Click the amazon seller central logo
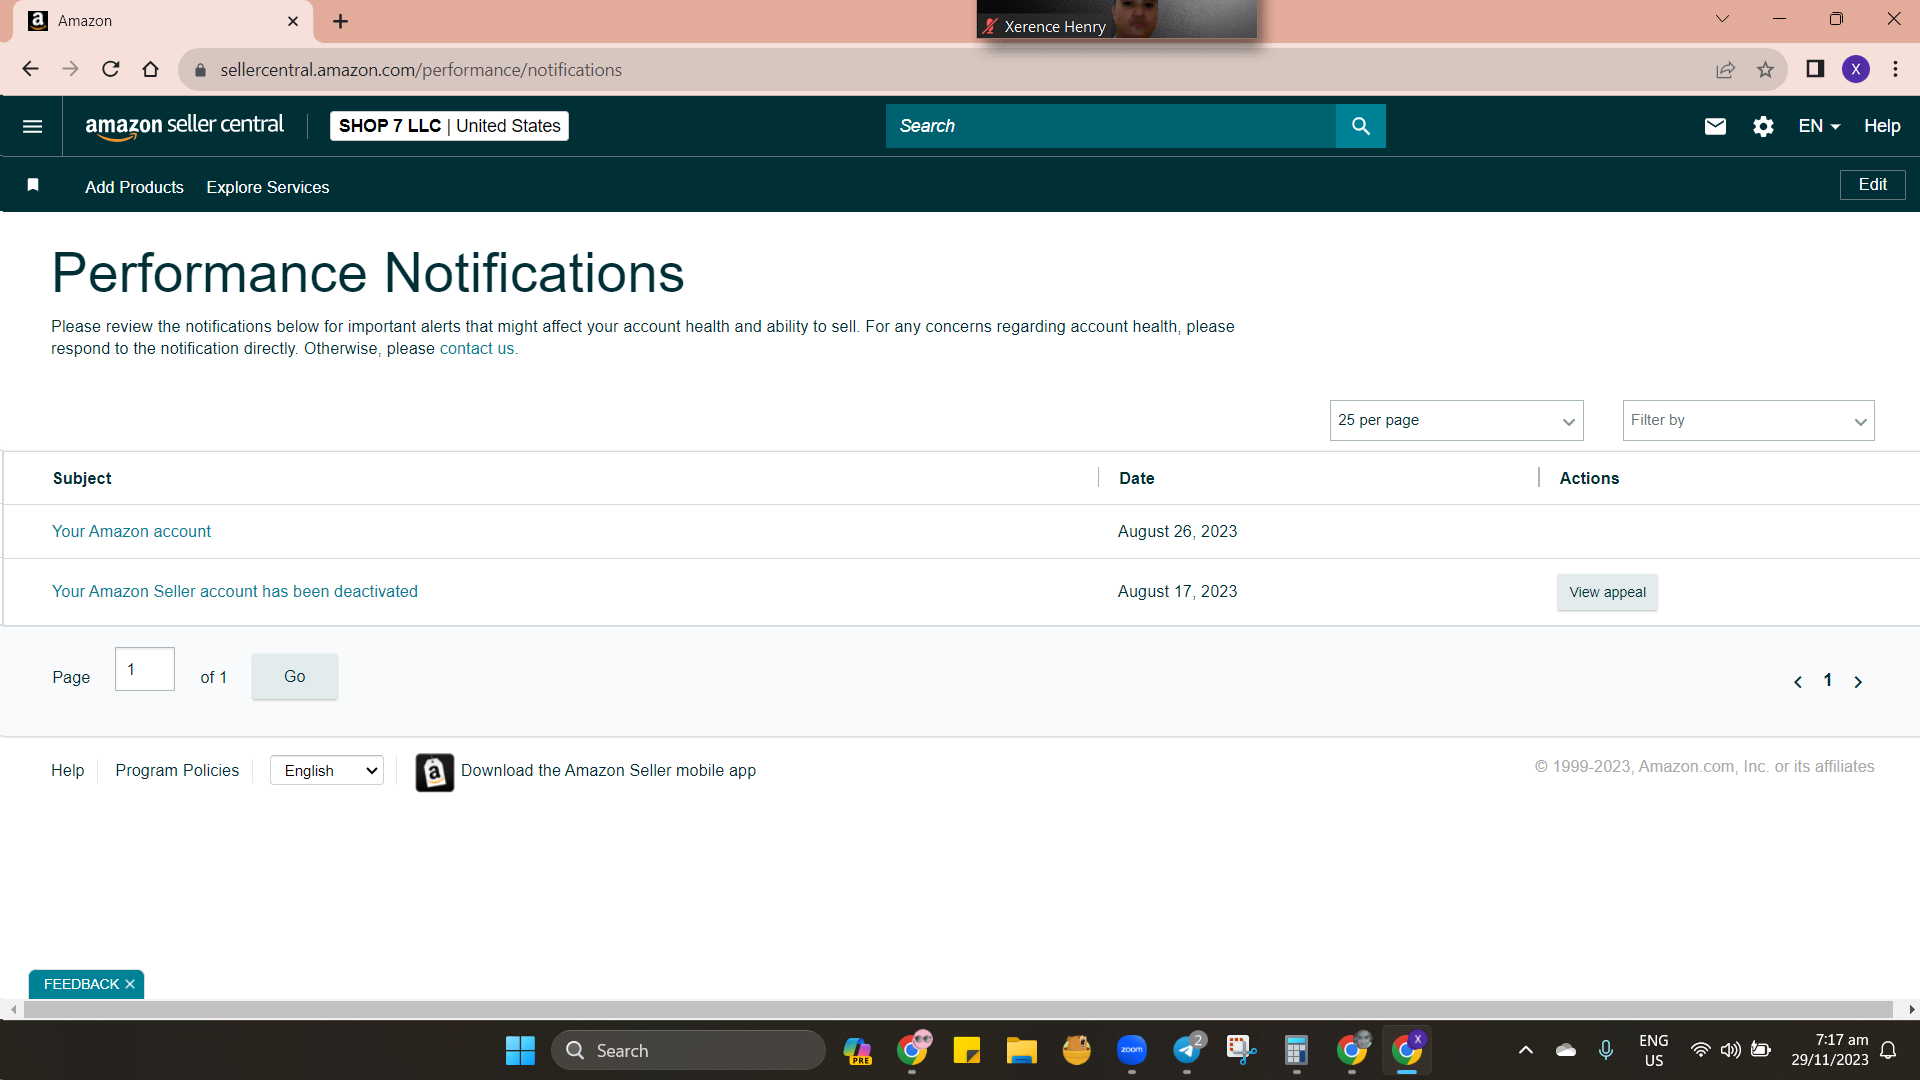The height and width of the screenshot is (1080, 1920). [185, 126]
